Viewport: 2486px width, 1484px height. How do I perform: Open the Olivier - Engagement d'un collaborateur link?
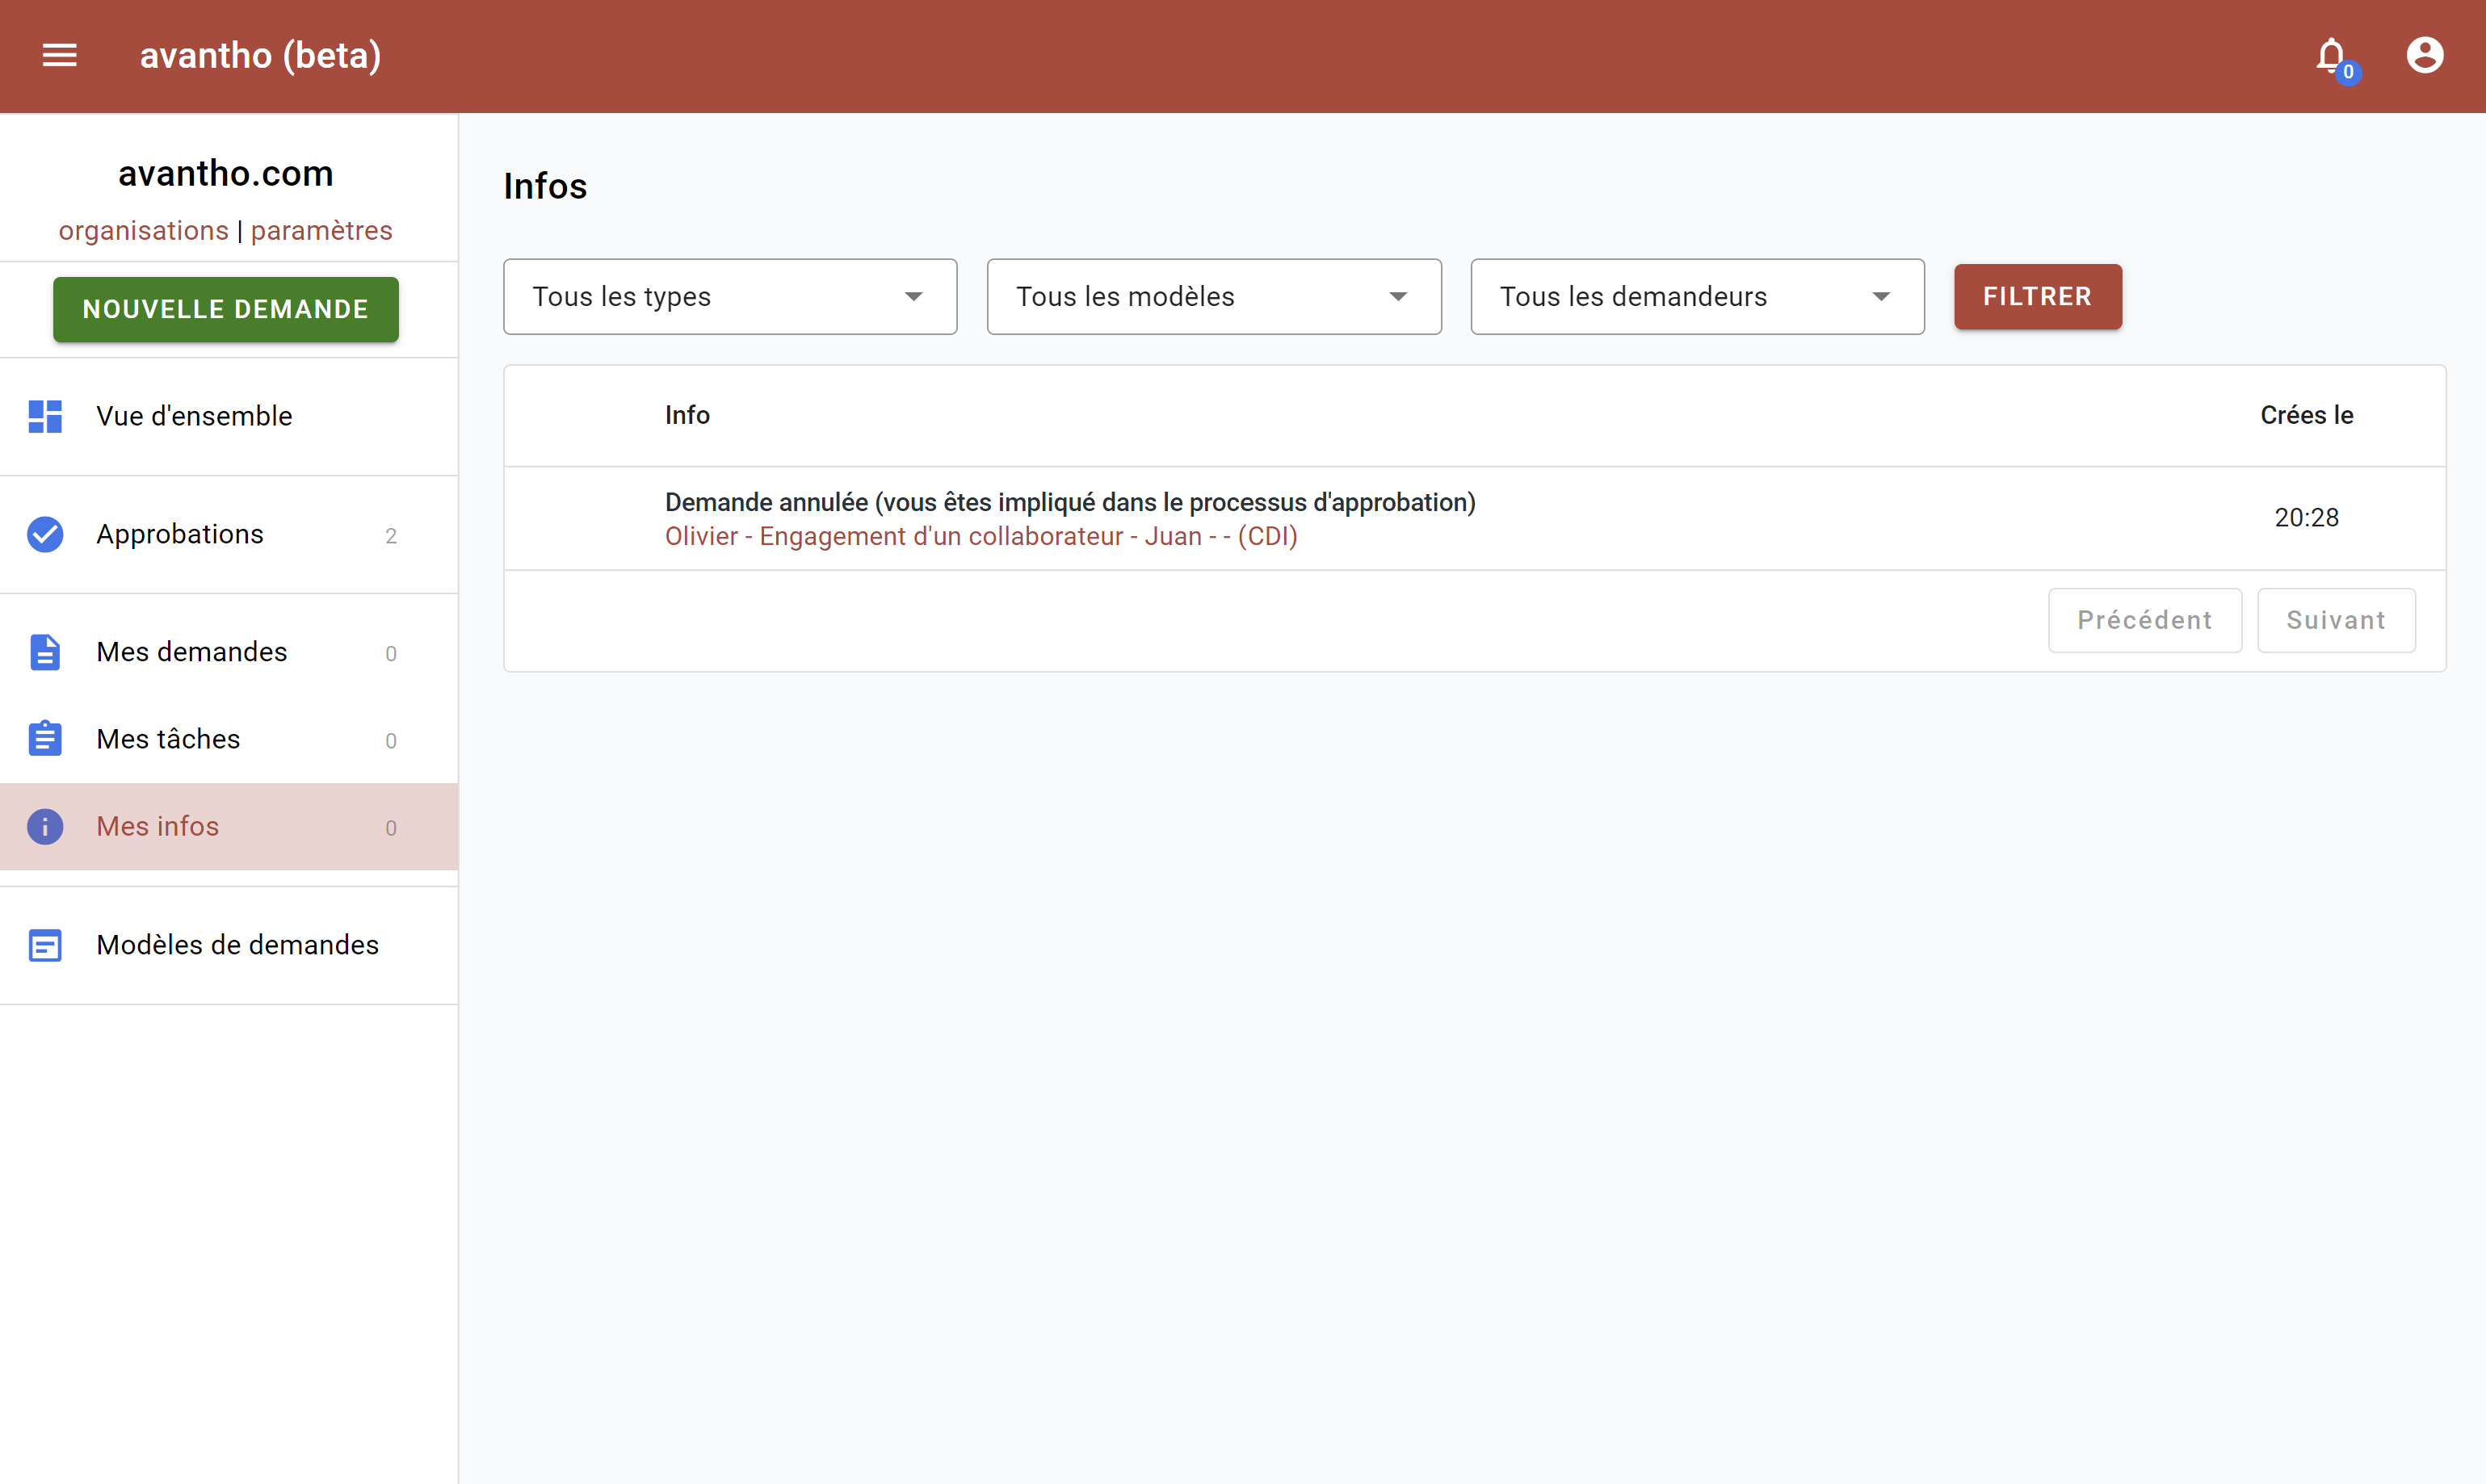click(x=981, y=537)
